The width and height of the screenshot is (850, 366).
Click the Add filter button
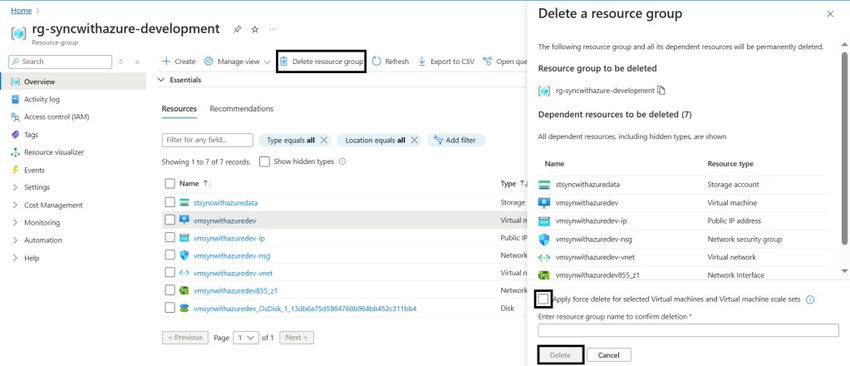[456, 140]
